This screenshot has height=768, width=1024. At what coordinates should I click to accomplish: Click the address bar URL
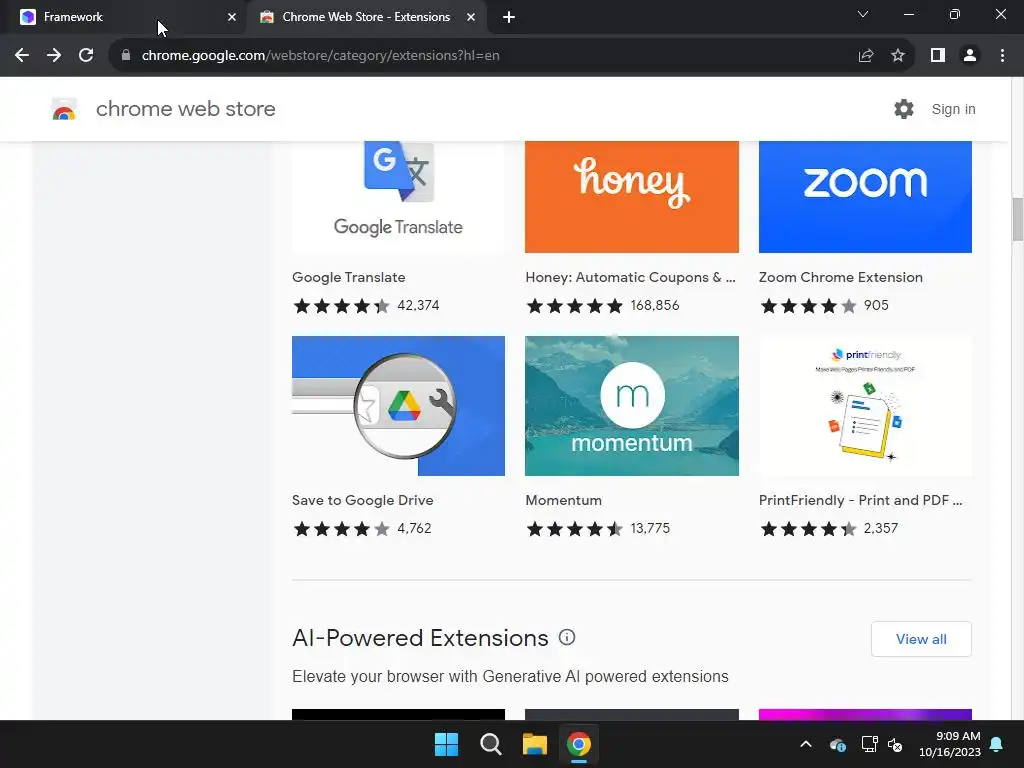click(321, 56)
